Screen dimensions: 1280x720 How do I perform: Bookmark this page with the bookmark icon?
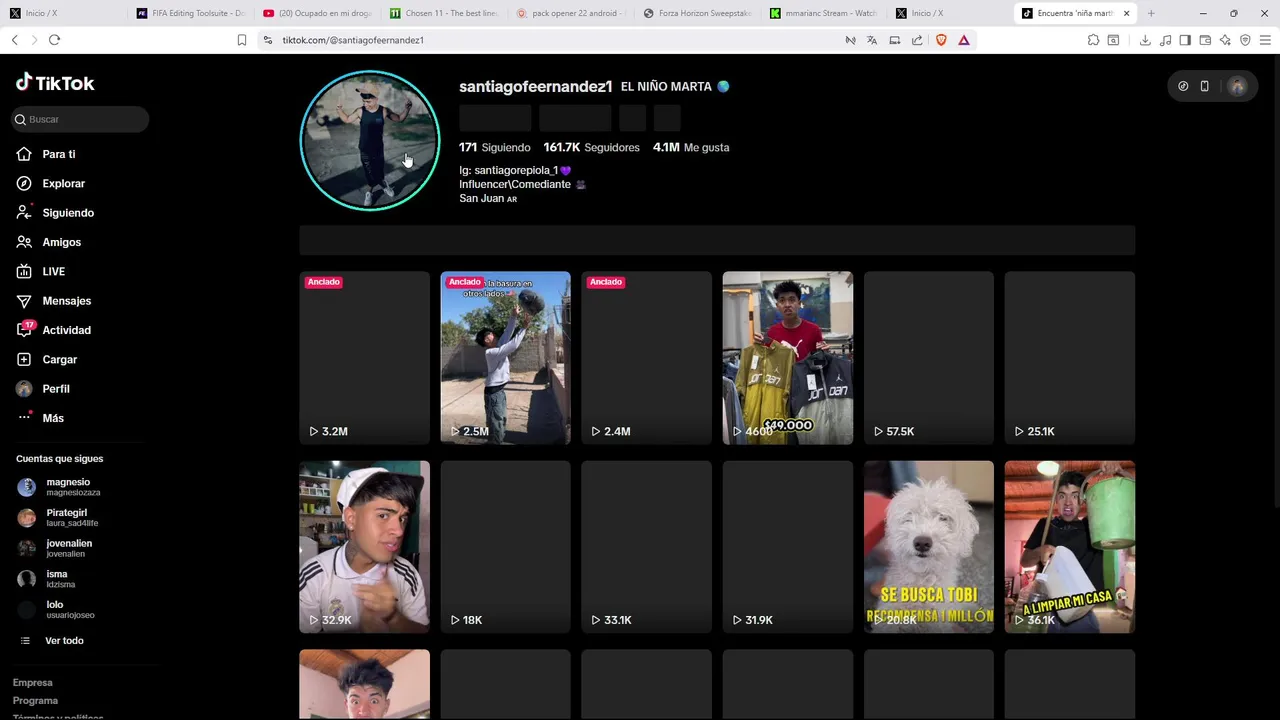coord(241,40)
